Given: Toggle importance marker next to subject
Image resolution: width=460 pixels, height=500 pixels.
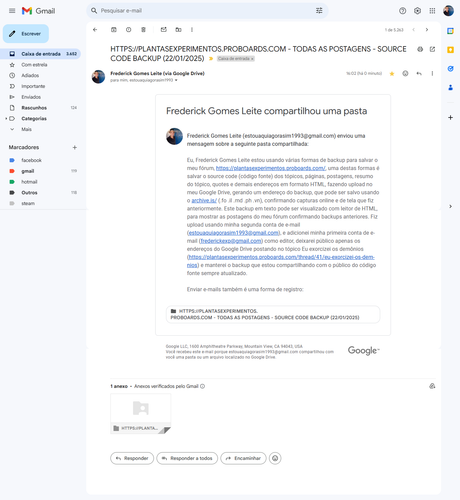Looking at the screenshot, I should click(x=211, y=59).
